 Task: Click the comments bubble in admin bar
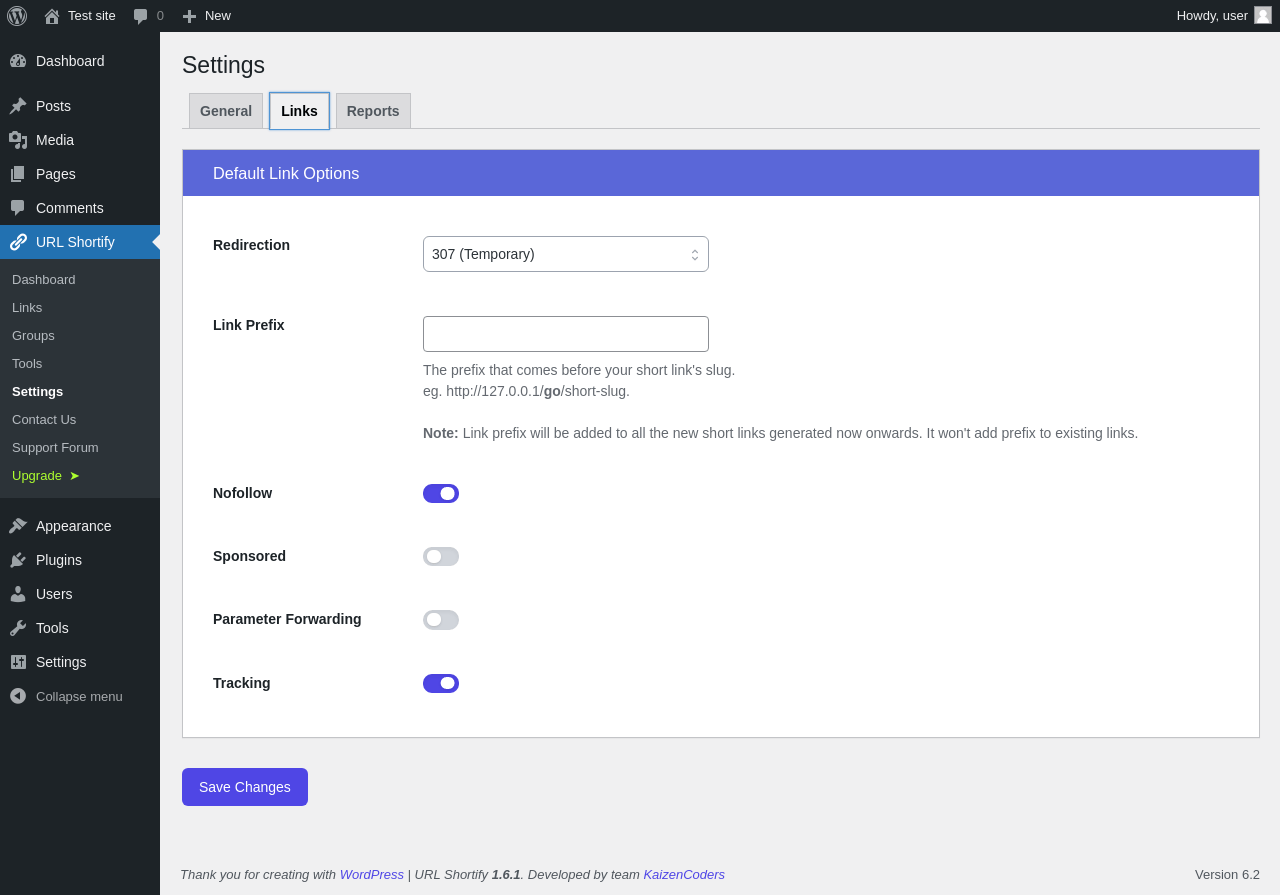[x=141, y=16]
